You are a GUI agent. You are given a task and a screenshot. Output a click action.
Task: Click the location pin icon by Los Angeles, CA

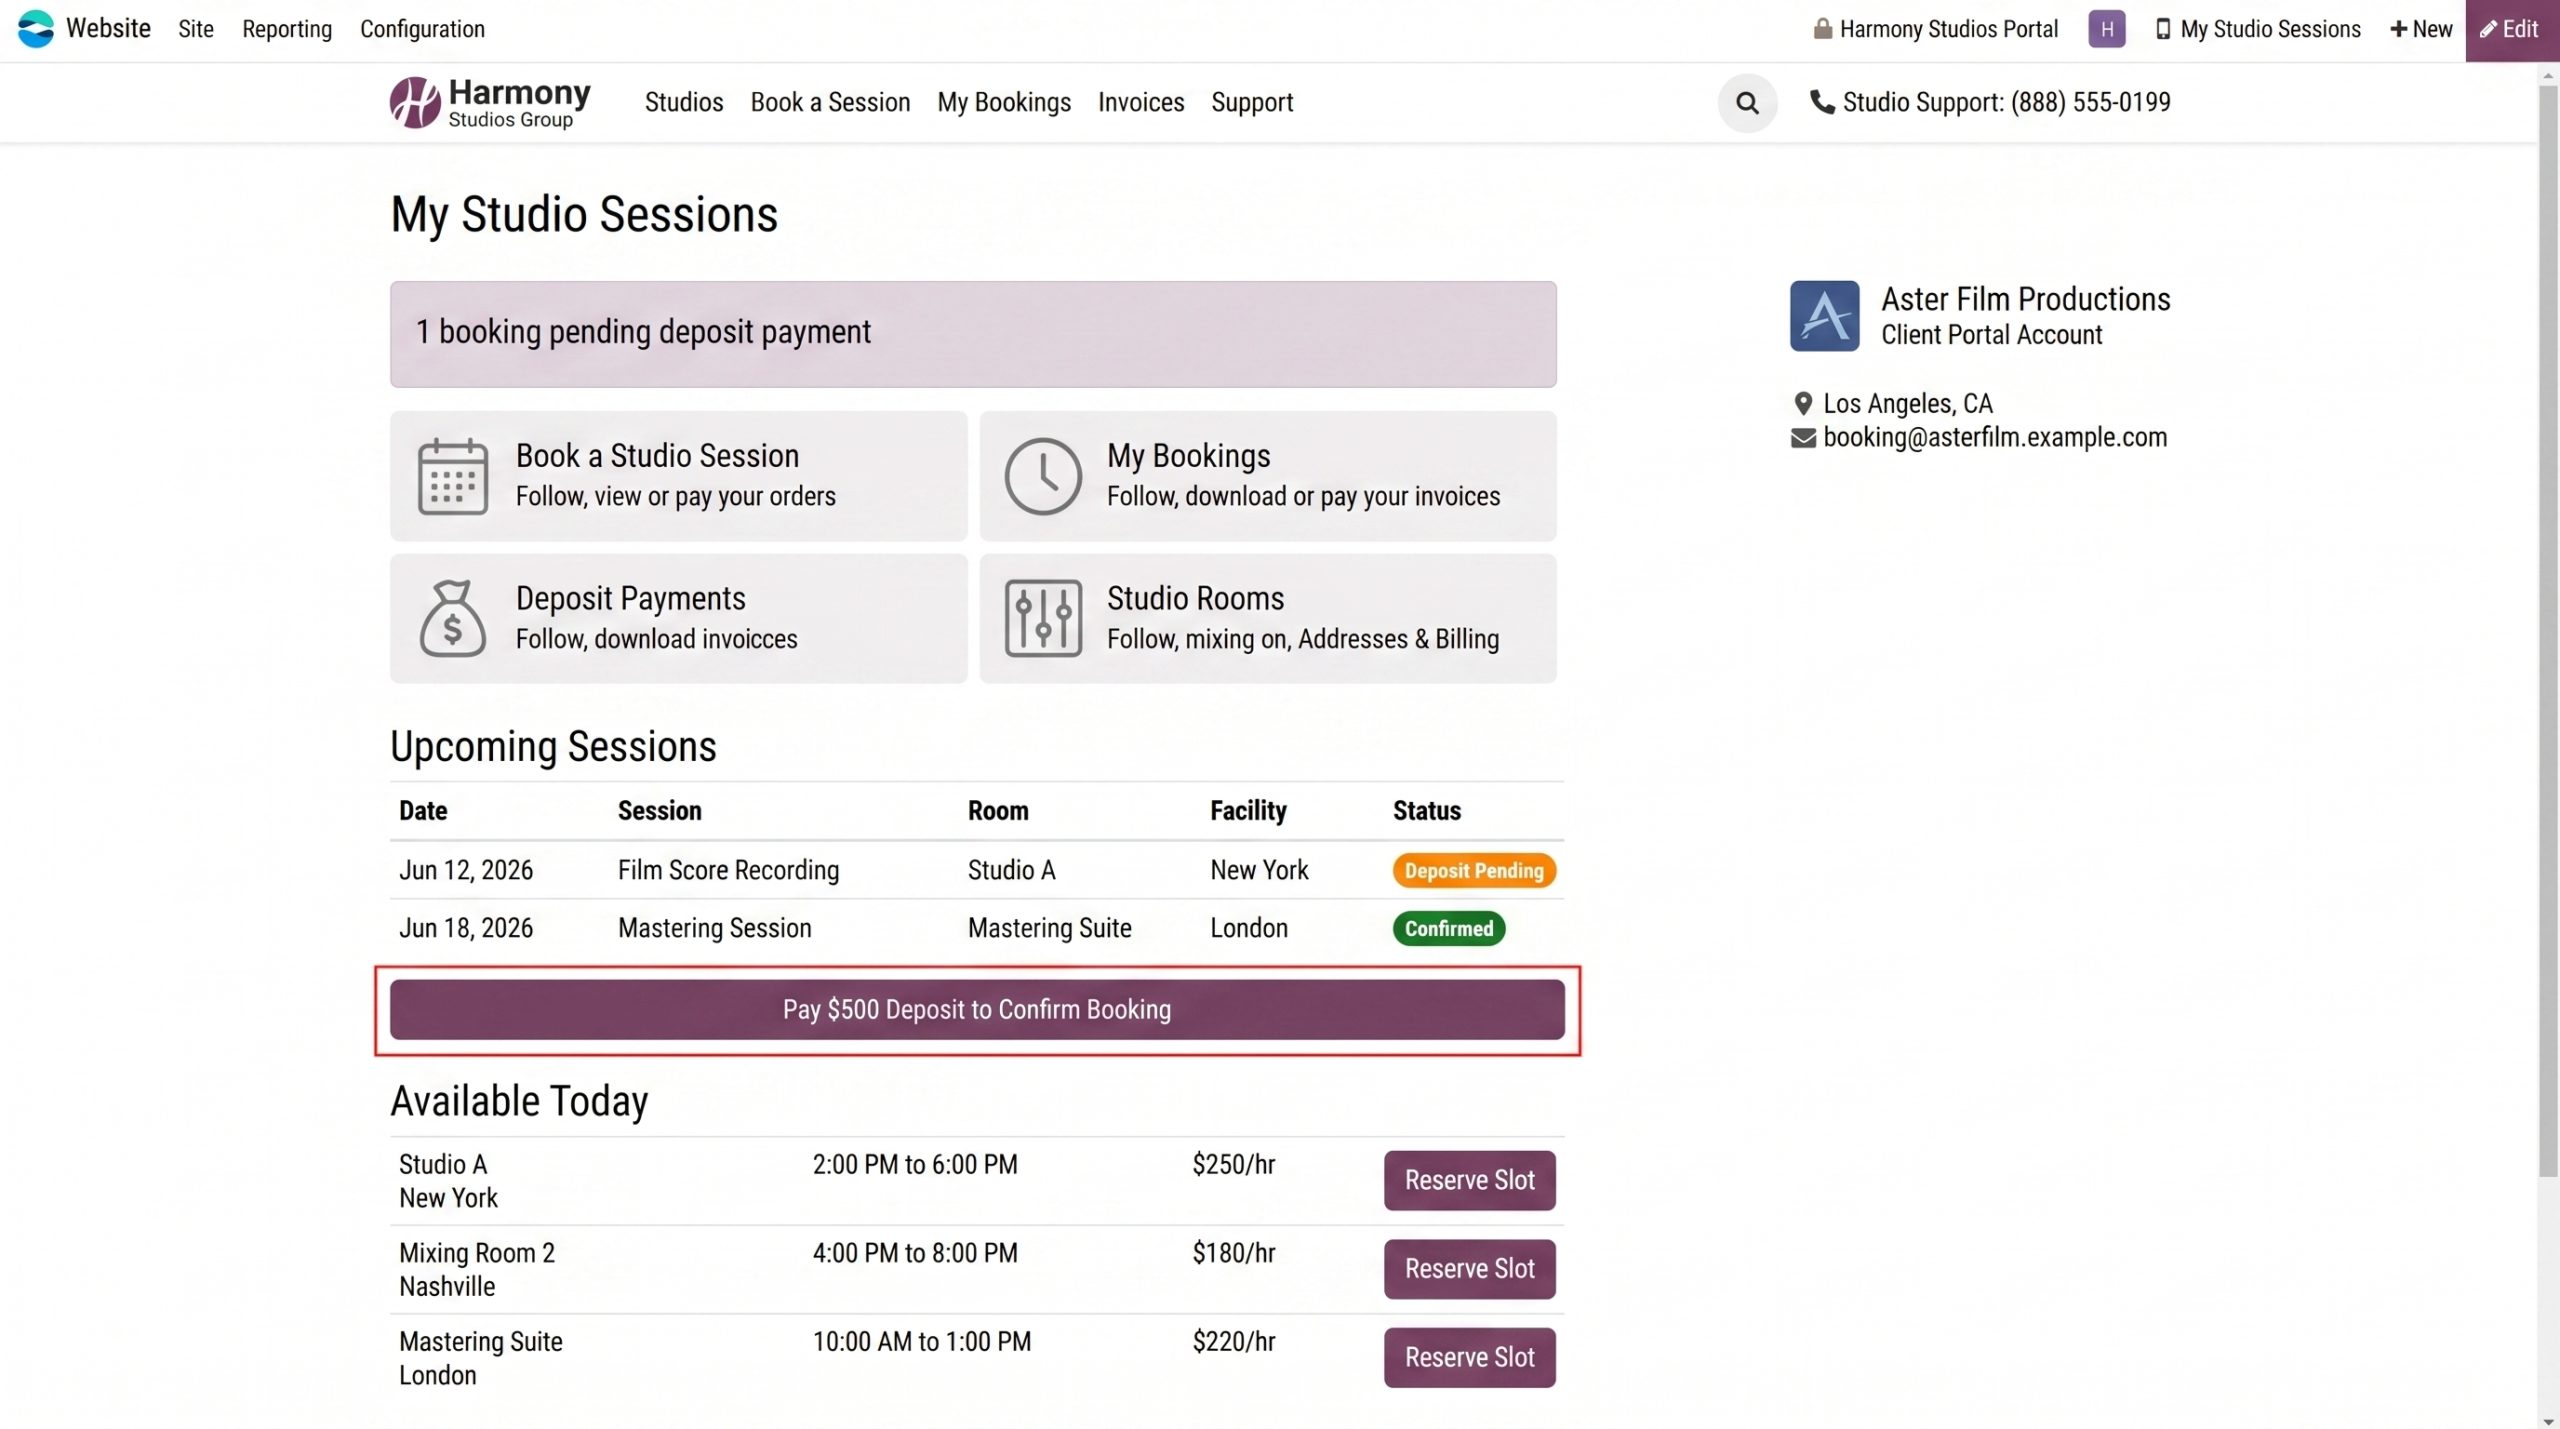1802,403
